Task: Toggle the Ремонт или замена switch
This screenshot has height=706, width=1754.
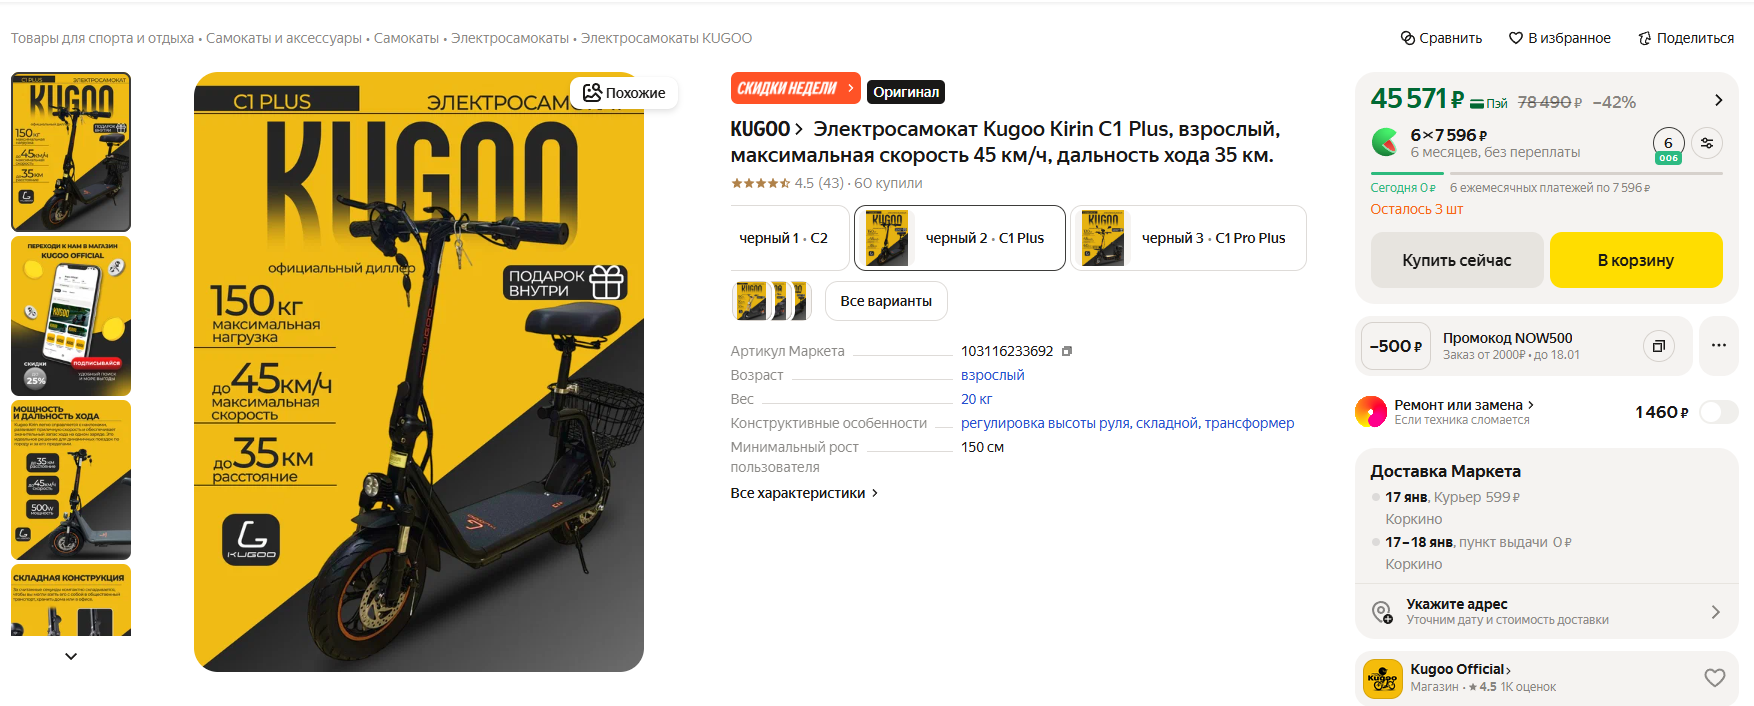Action: [x=1719, y=412]
